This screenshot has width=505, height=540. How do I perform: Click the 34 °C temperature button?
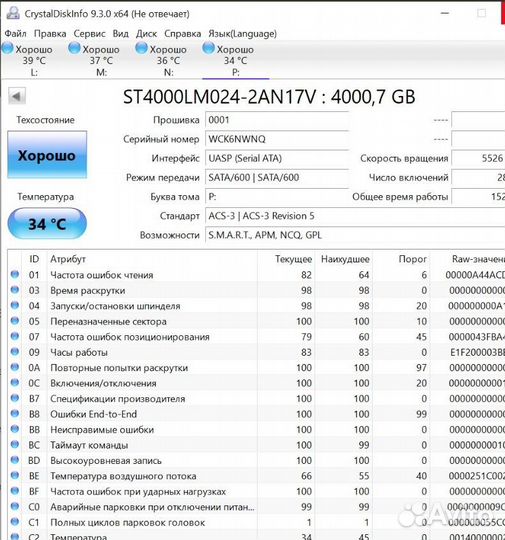(47, 224)
